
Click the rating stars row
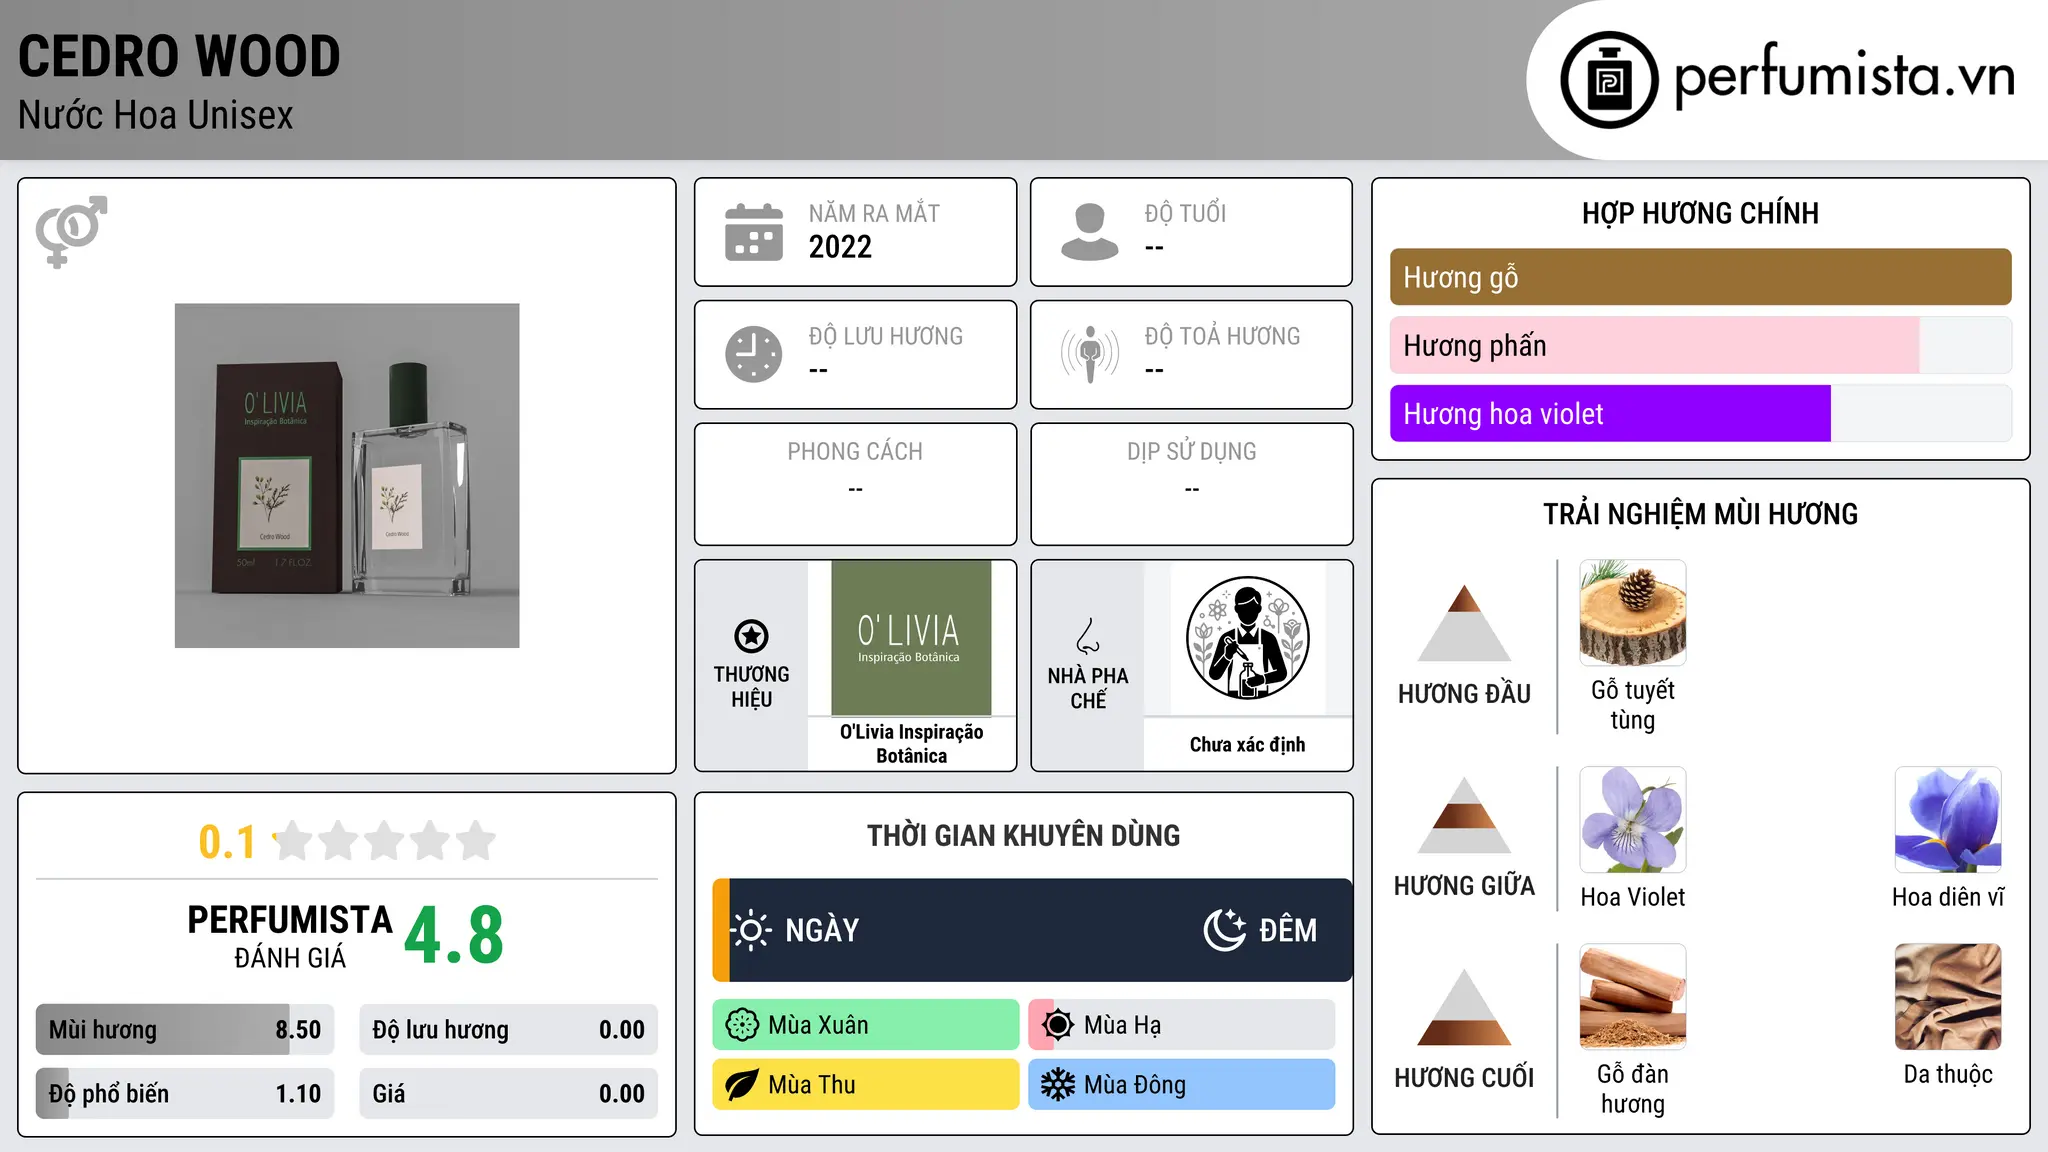click(385, 841)
